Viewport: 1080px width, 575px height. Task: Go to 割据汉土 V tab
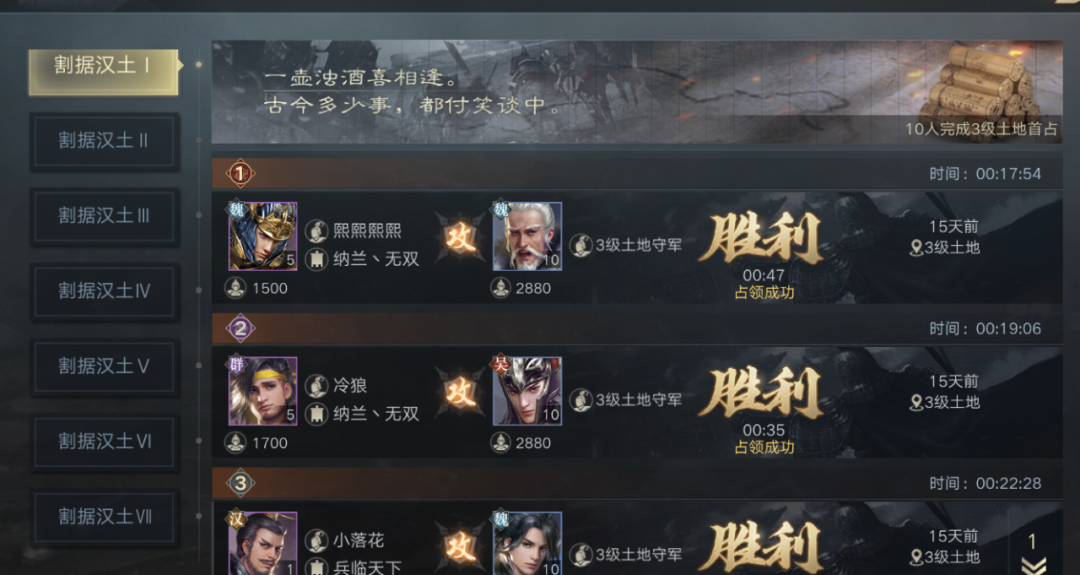(103, 366)
